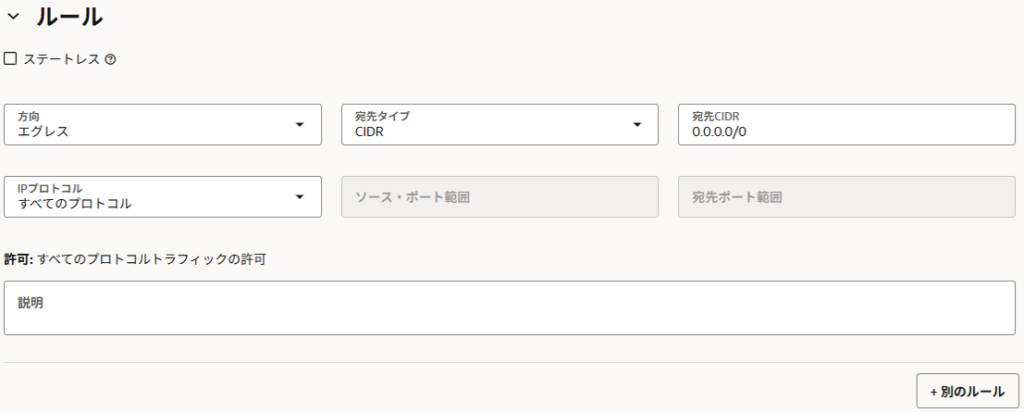Open the IPプロトコル dropdown field
The width and height of the screenshot is (1024, 413).
tap(150, 196)
